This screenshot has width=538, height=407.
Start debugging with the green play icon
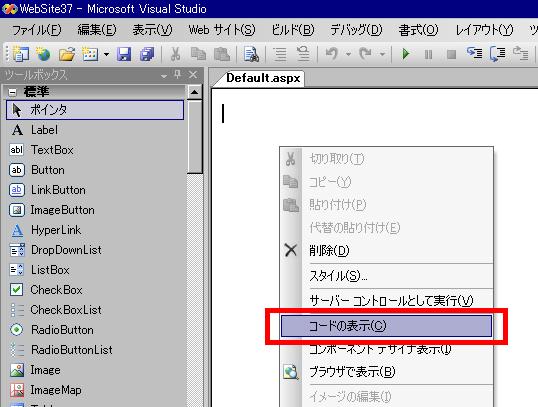click(406, 54)
